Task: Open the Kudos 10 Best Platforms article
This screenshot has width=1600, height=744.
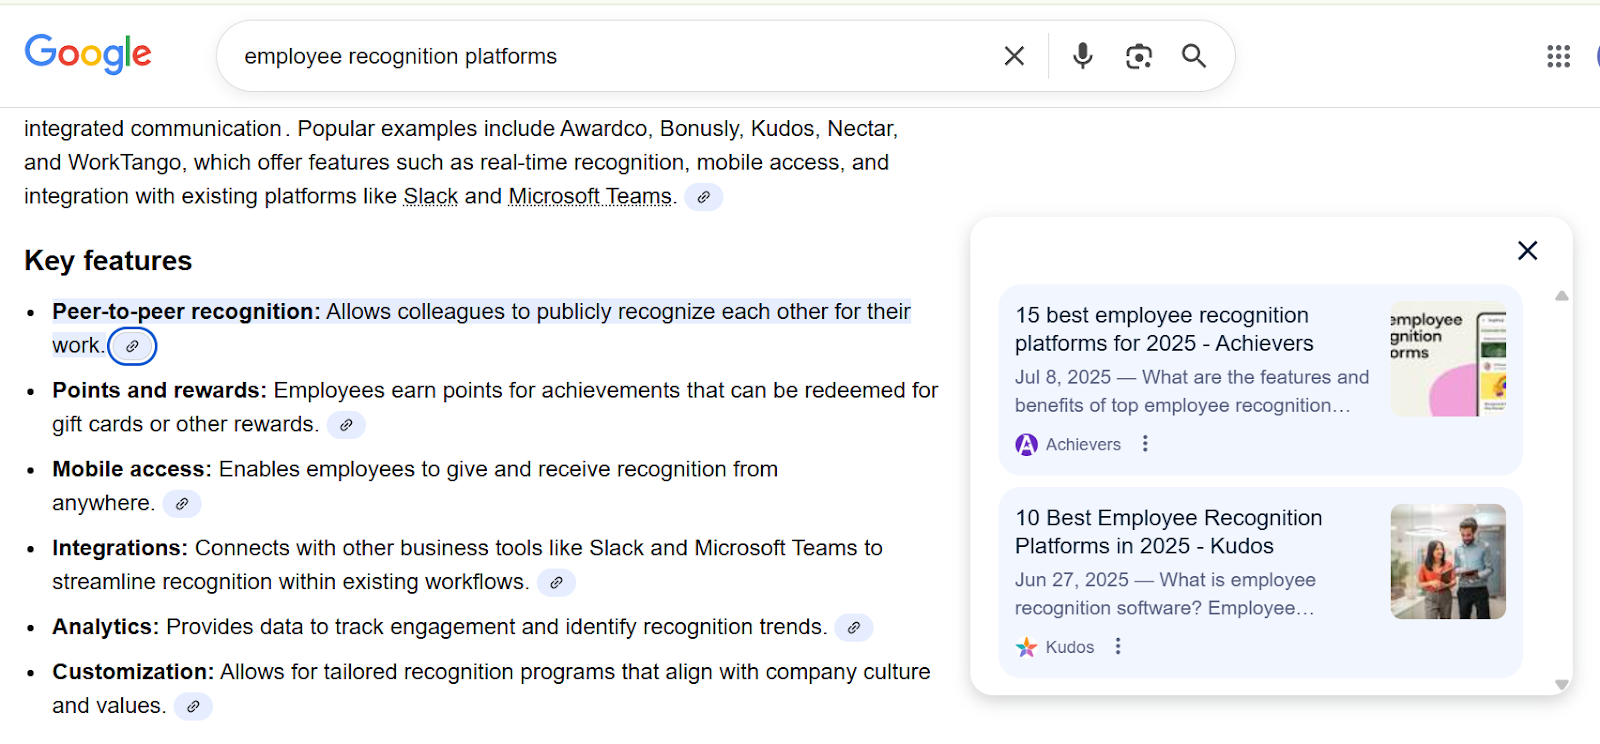Action: click(x=1168, y=532)
